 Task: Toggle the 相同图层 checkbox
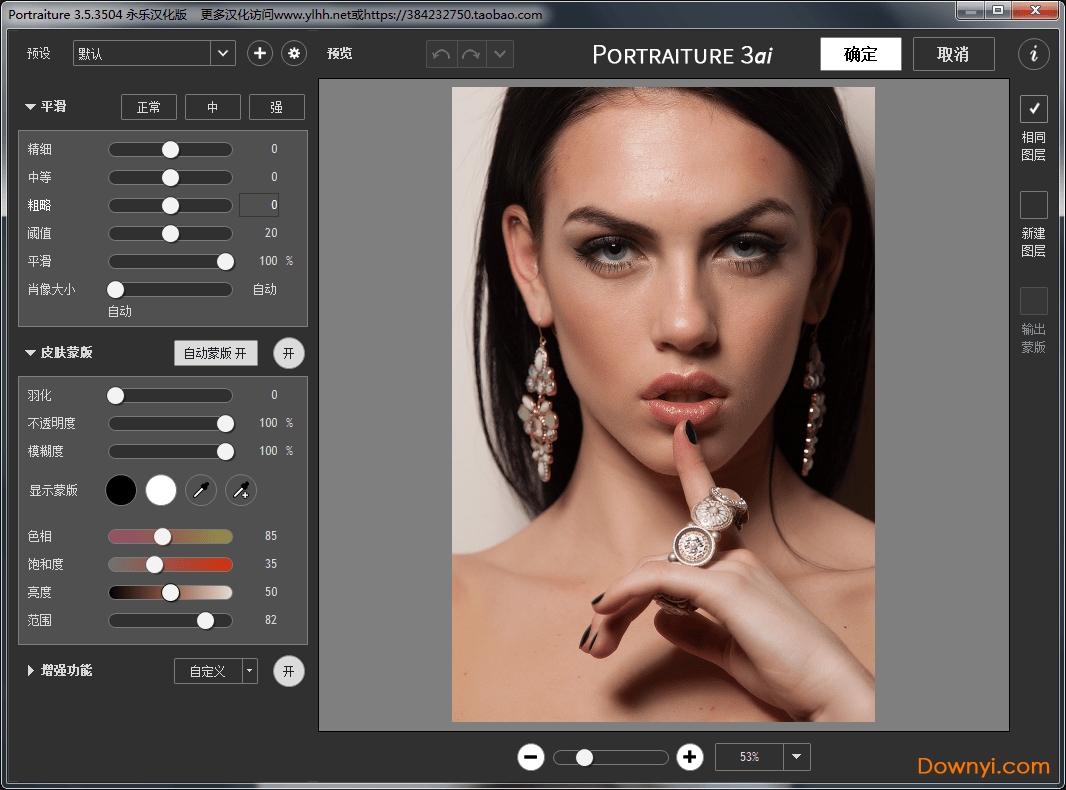coord(1033,109)
